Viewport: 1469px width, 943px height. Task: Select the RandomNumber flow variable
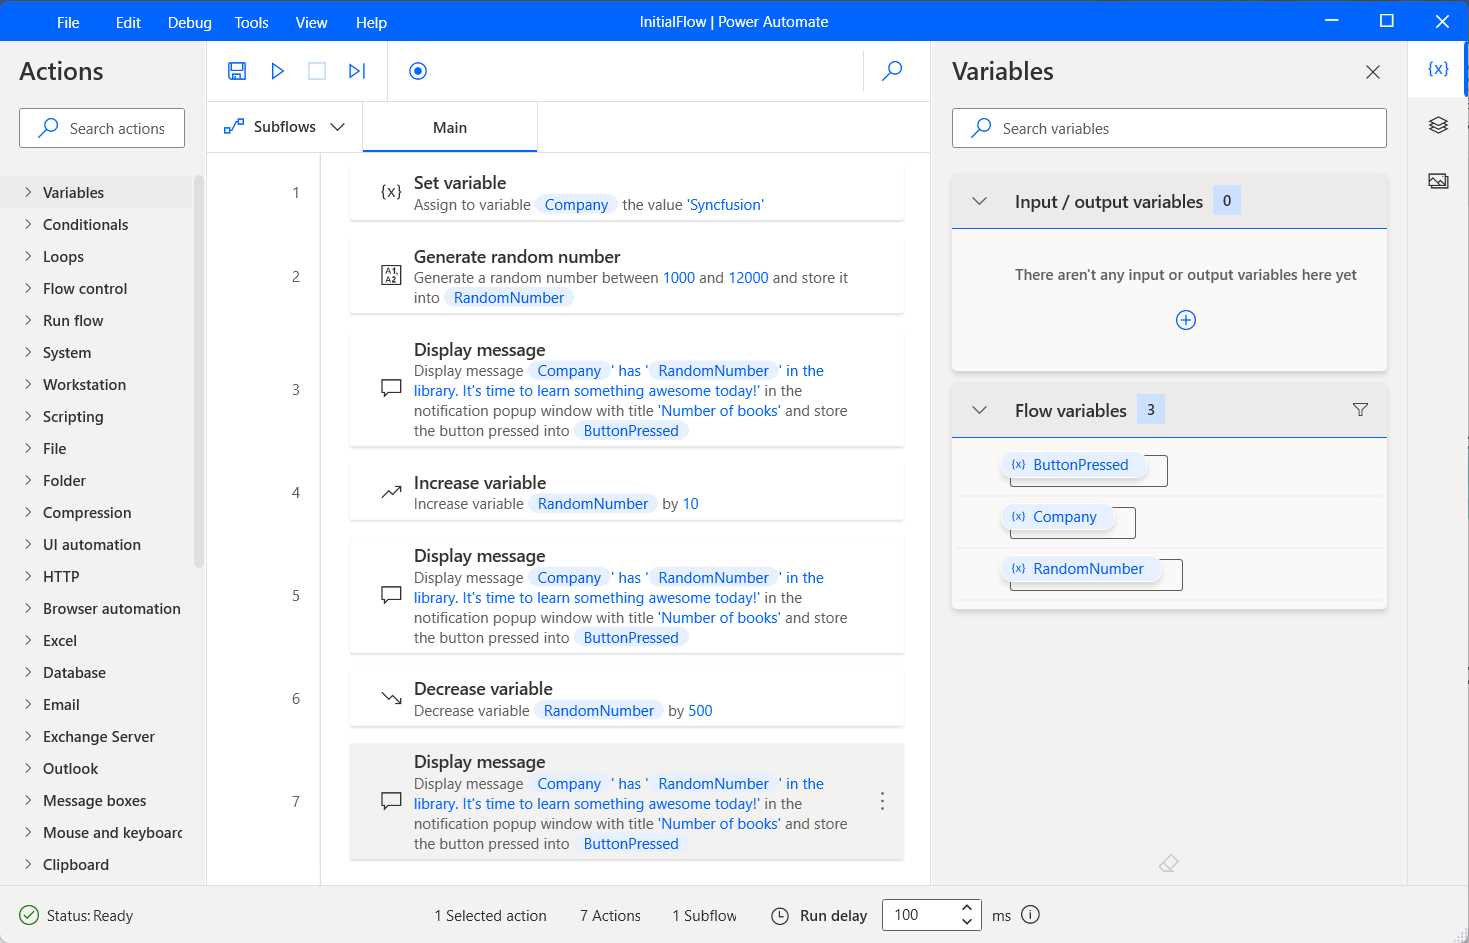coord(1081,569)
